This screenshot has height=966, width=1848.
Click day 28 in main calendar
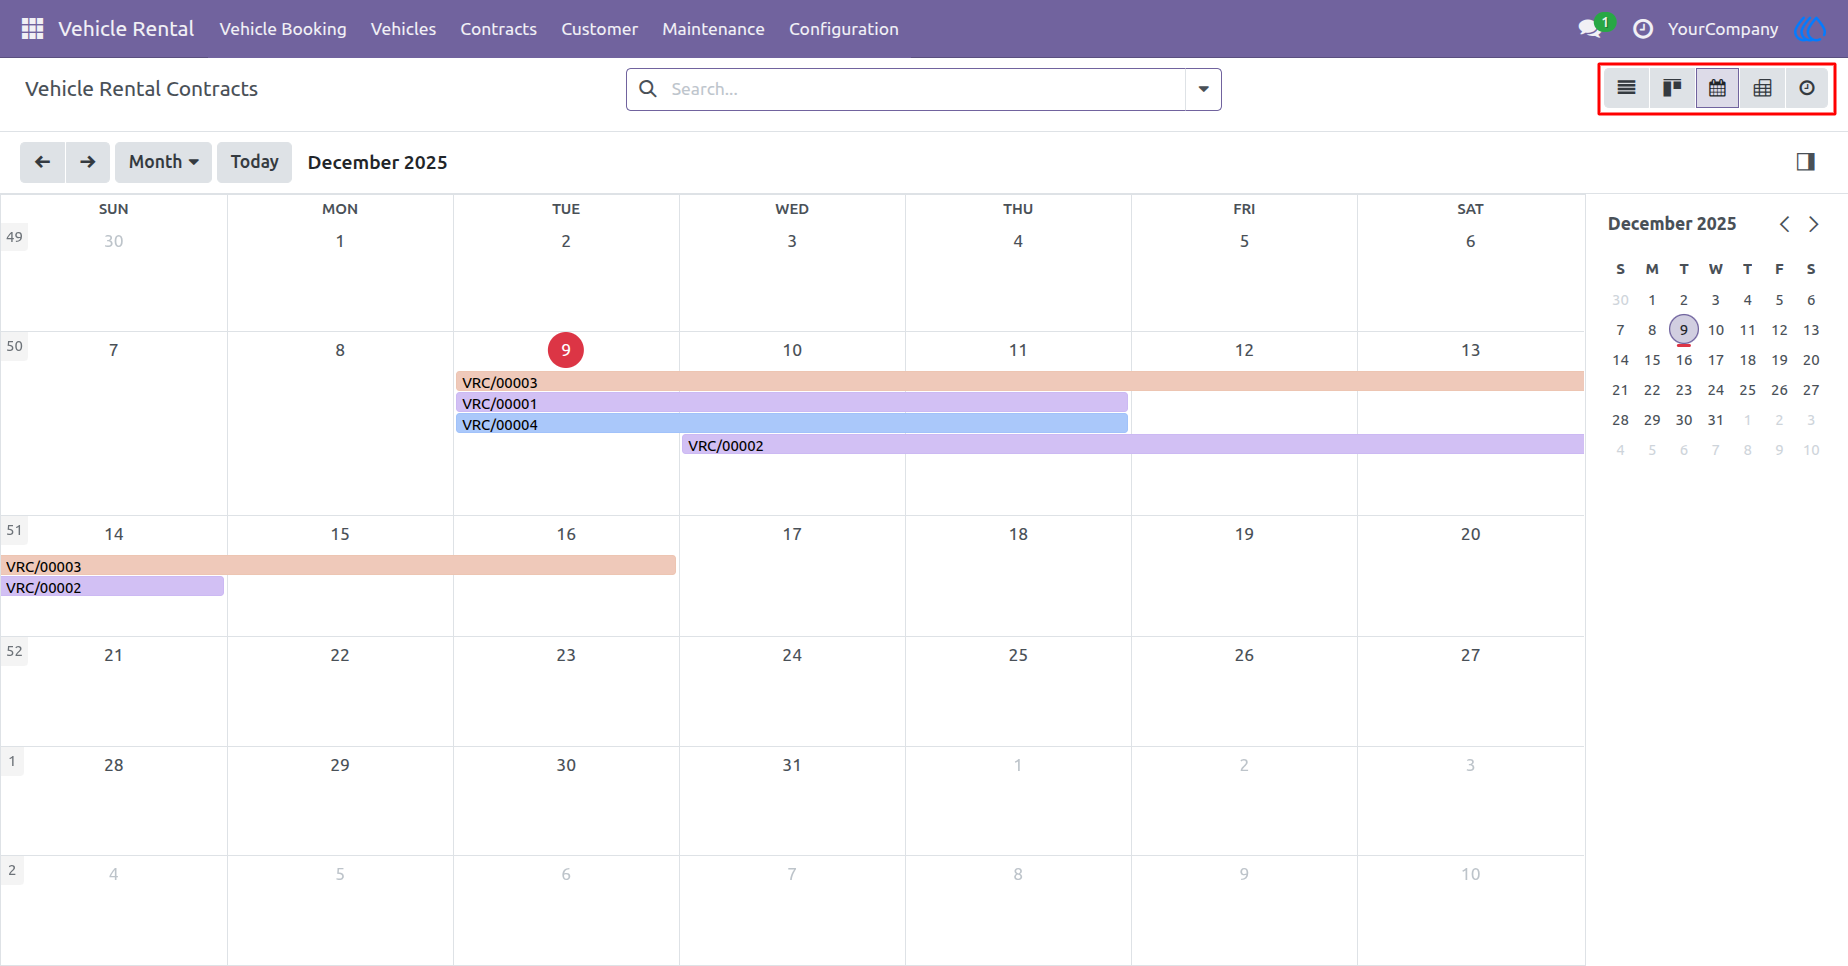114,765
